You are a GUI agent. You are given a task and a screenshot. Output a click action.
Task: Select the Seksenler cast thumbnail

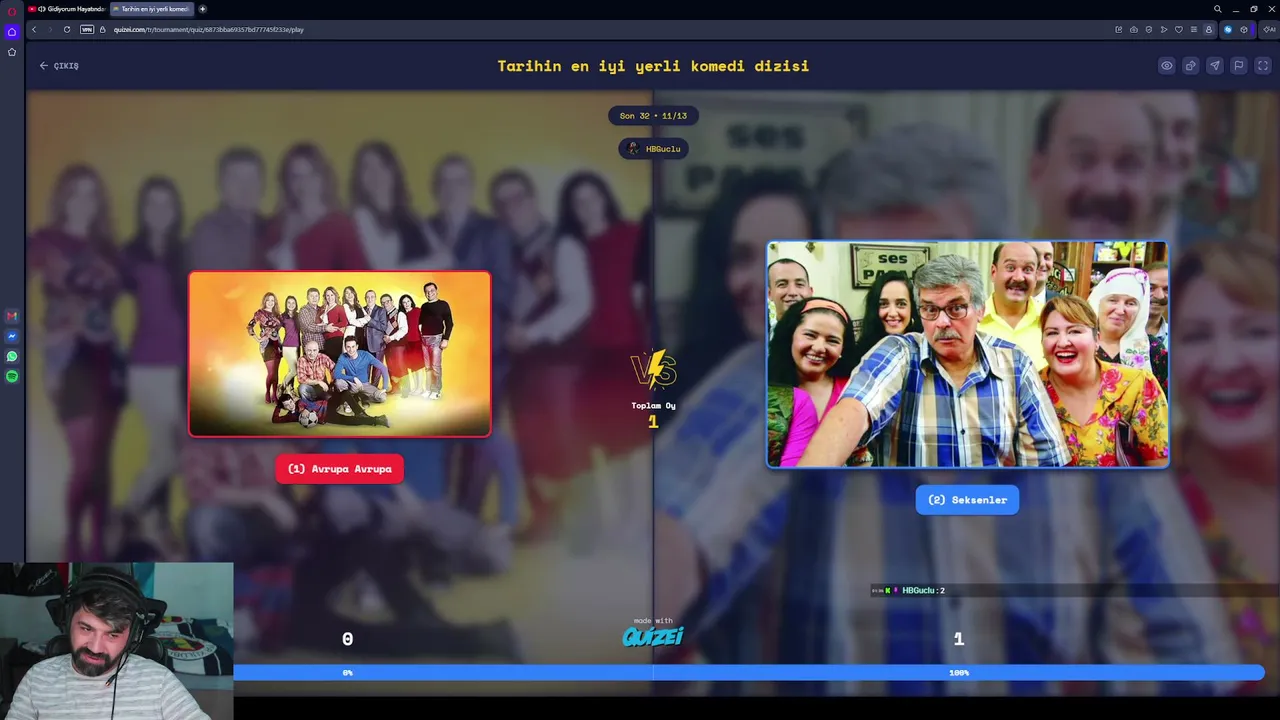point(967,354)
